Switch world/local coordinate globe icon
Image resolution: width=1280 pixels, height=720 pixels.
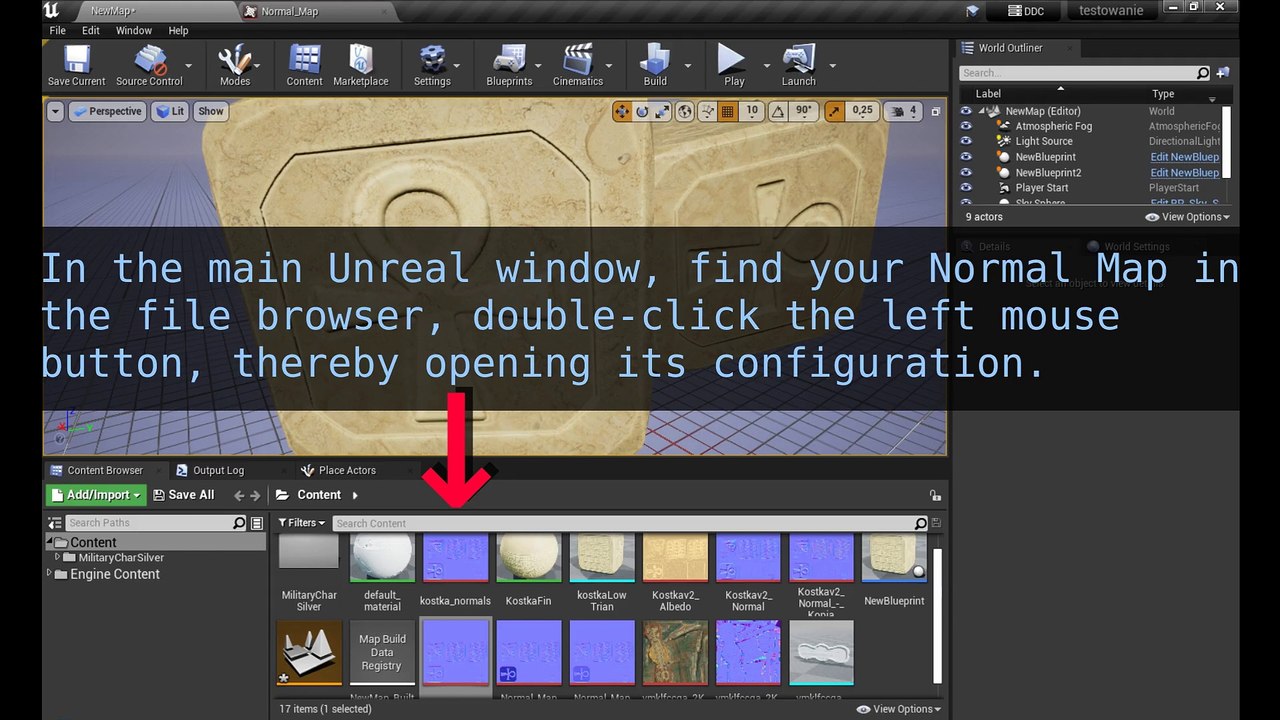click(685, 111)
